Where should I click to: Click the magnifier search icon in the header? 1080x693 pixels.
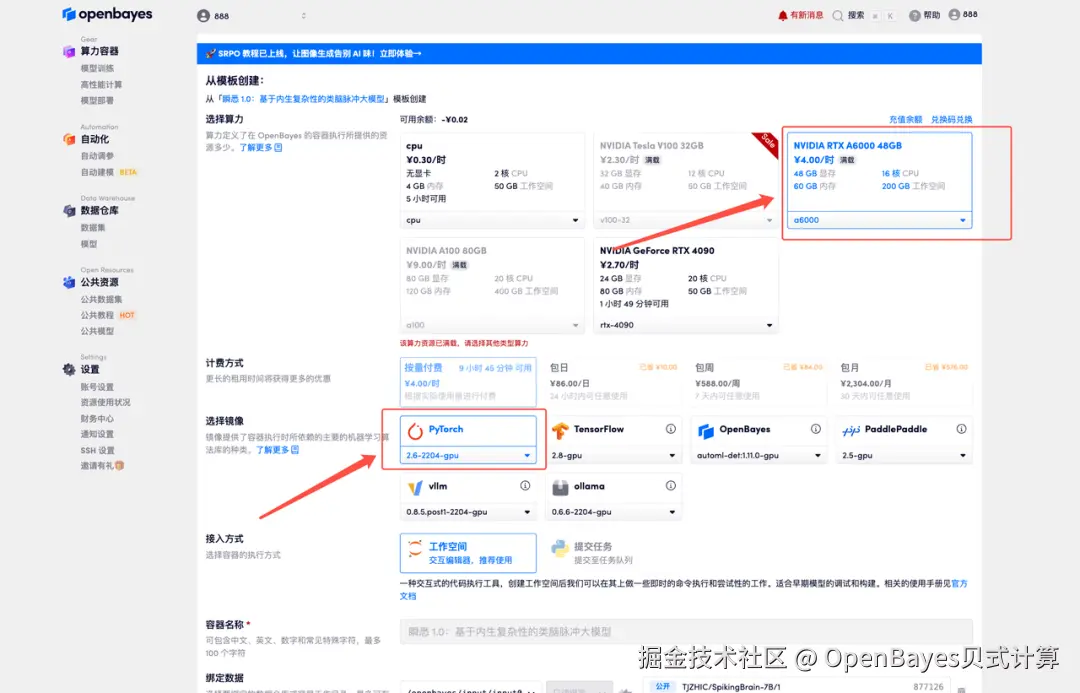(838, 15)
